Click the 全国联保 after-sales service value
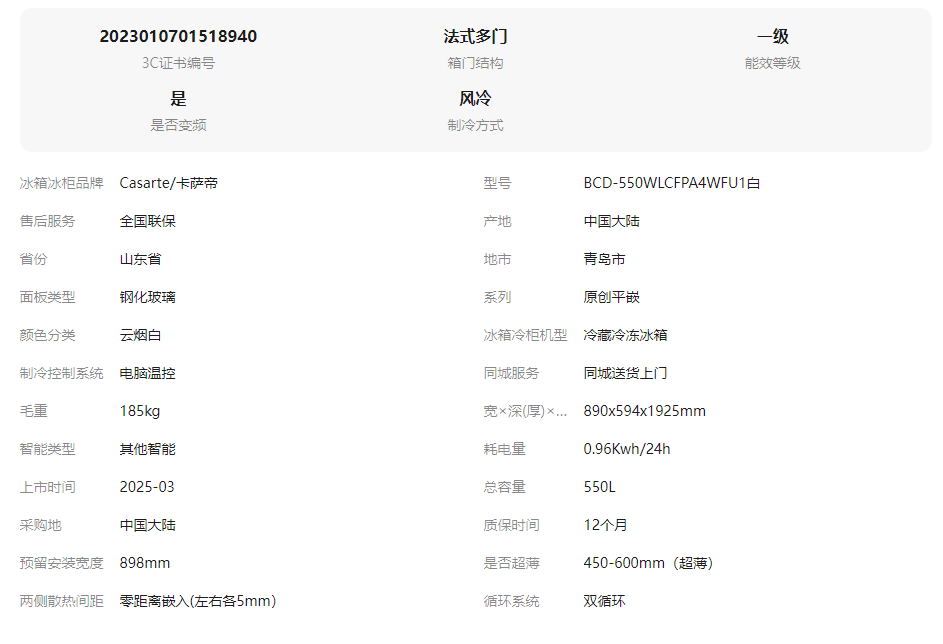Screen dimensions: 943x644 point(148,221)
